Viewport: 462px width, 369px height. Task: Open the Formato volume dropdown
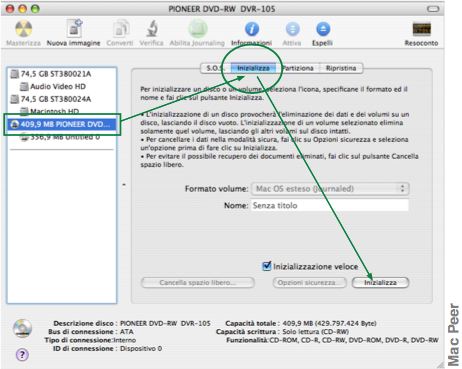point(330,189)
